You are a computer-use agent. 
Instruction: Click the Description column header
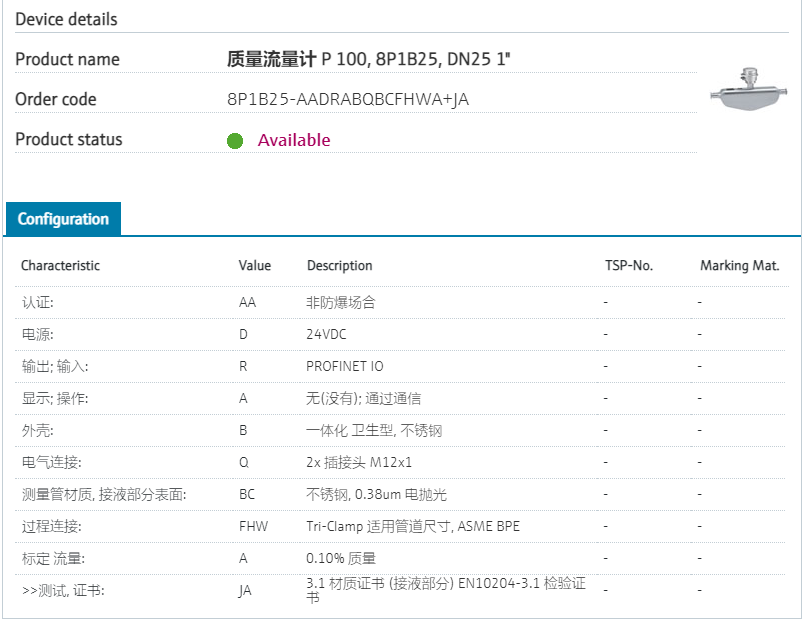(x=339, y=265)
